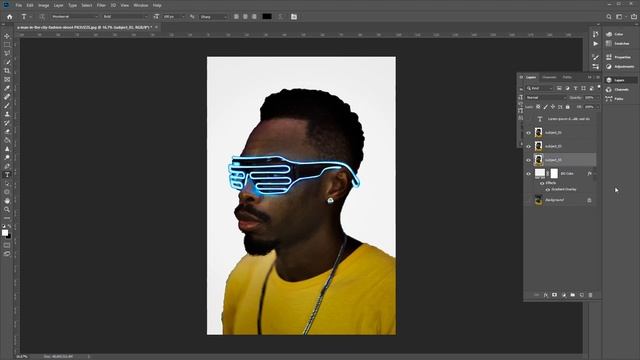Screen dimensions: 640x360
Task: Click the Home icon in options bar
Action: coord(9,17)
